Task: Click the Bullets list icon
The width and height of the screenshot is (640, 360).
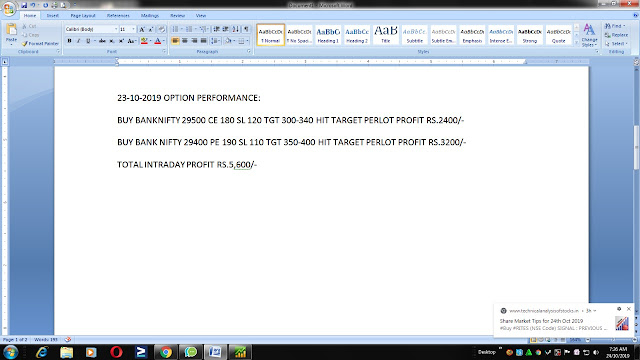Action: 175,29
